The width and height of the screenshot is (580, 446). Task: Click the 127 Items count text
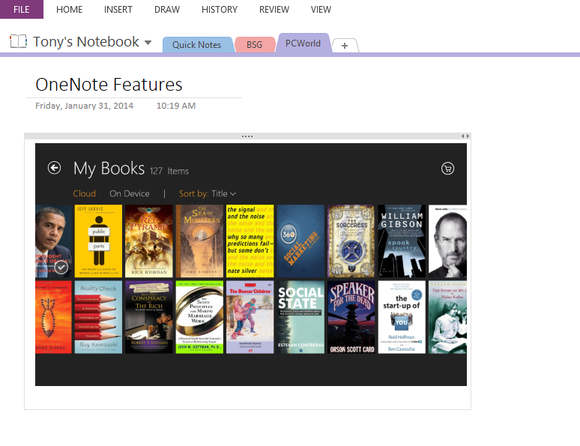[169, 171]
